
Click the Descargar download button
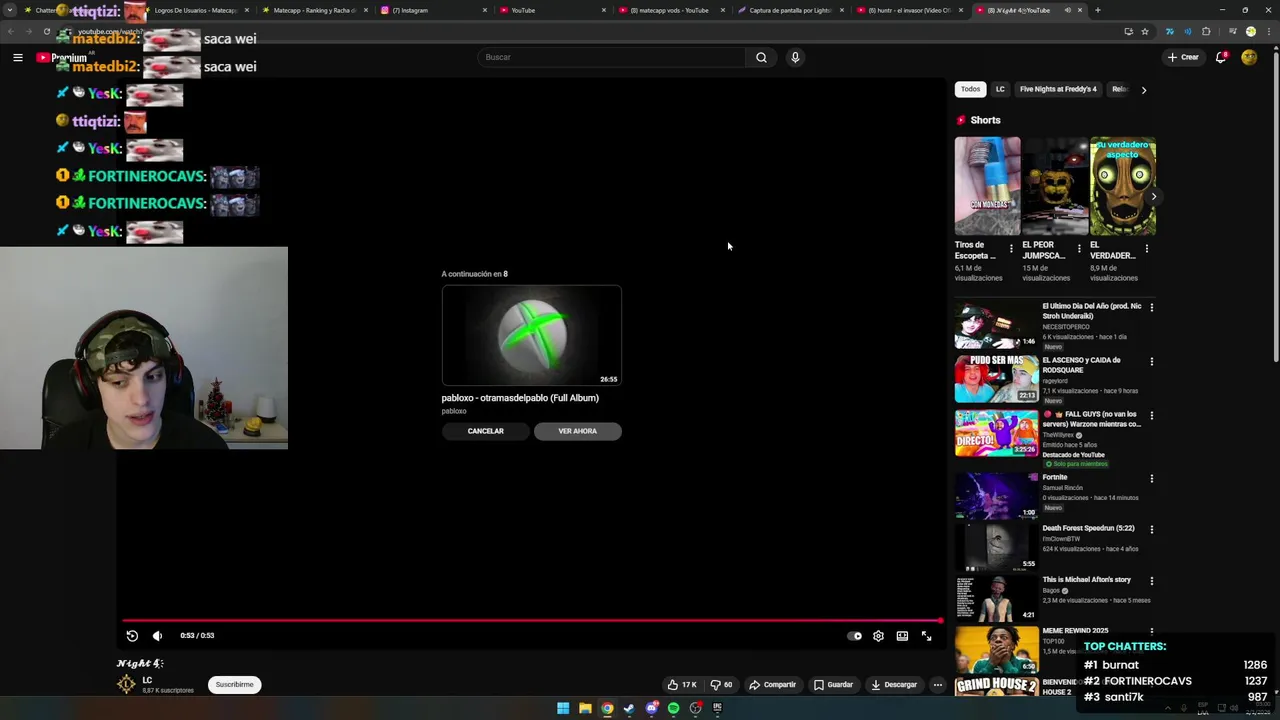[x=894, y=685]
